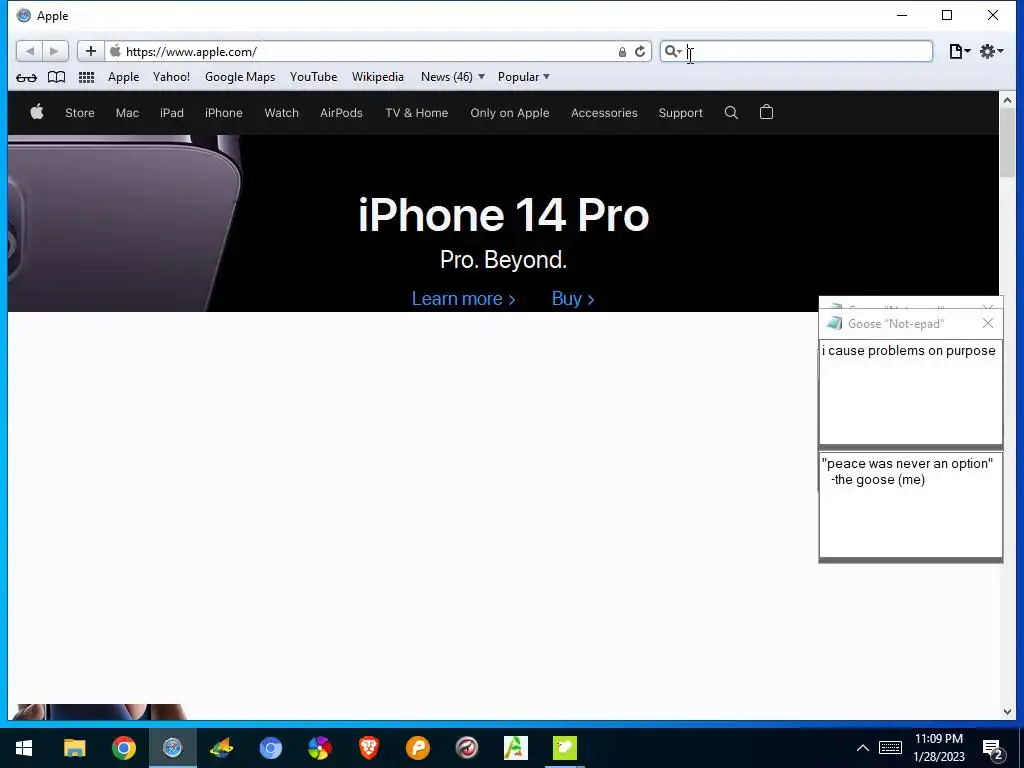
Task: Expand the search magnifier dropdown in toolbar
Action: coord(673,51)
